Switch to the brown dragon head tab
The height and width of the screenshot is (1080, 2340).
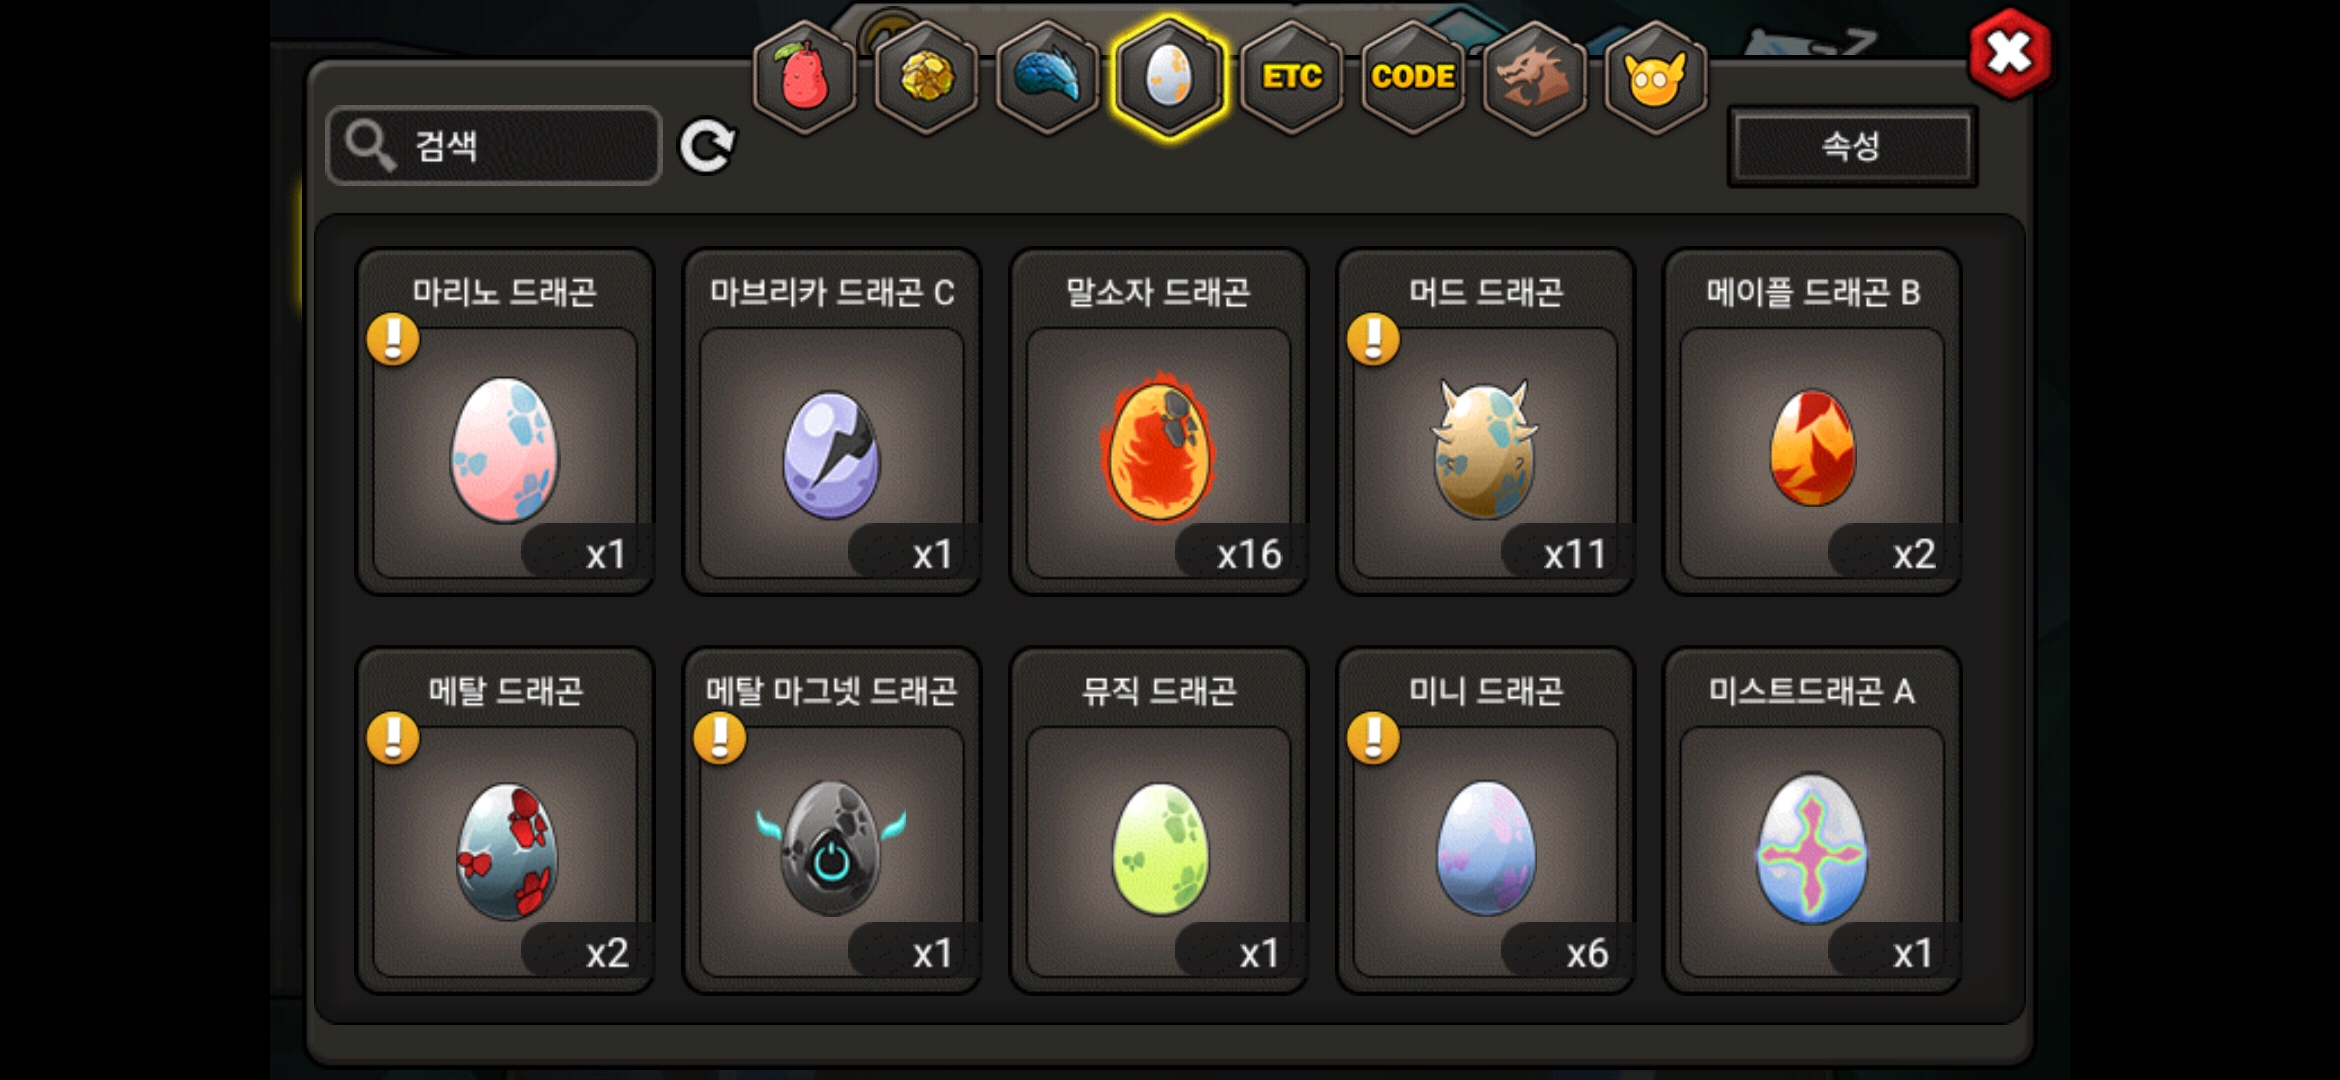(x=1534, y=78)
